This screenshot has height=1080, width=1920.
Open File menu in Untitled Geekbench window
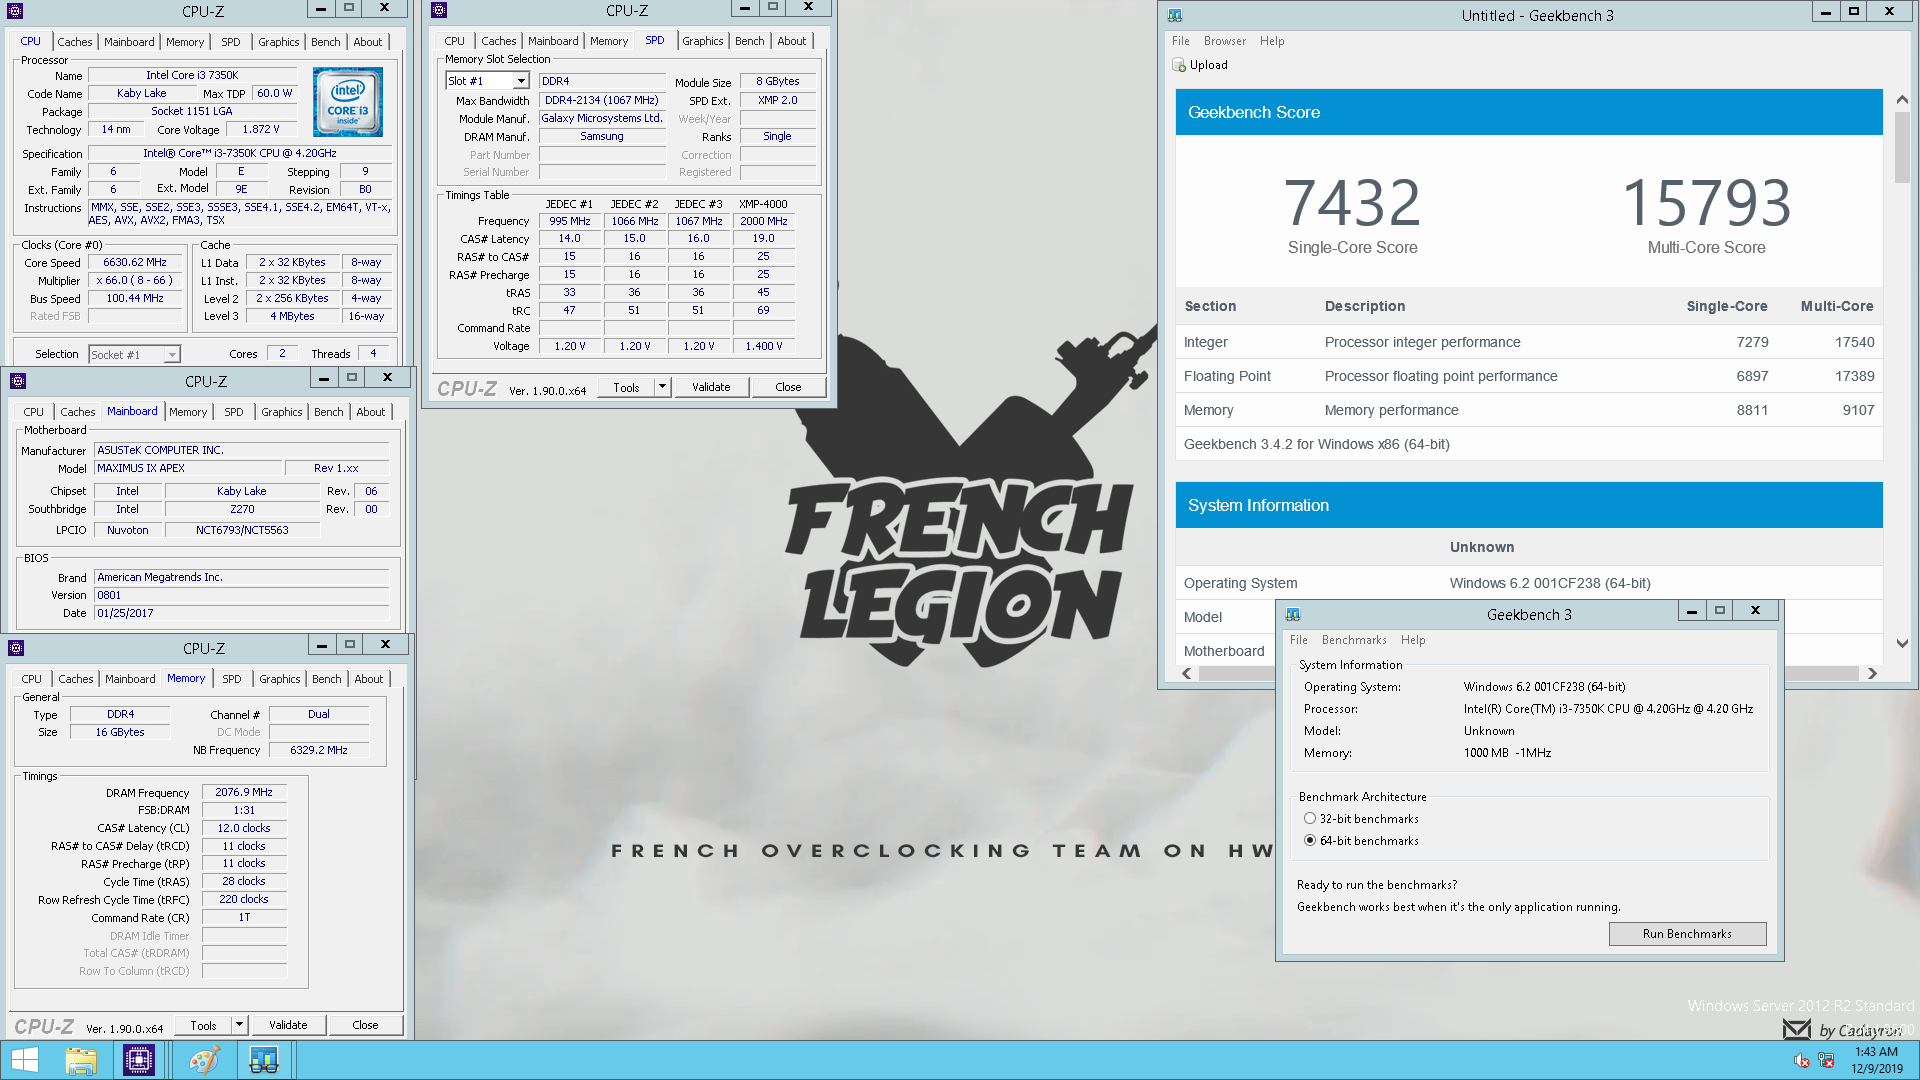point(1181,41)
